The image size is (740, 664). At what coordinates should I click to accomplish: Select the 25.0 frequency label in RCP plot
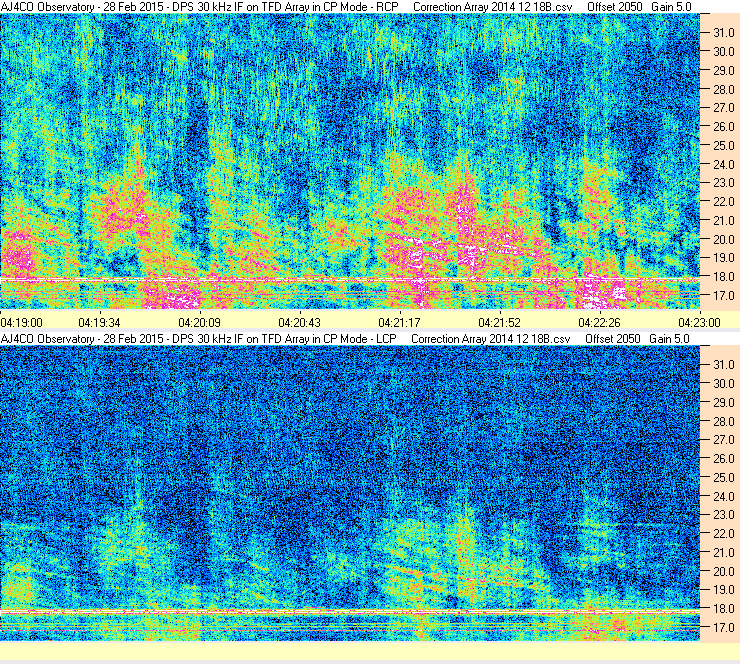[723, 145]
